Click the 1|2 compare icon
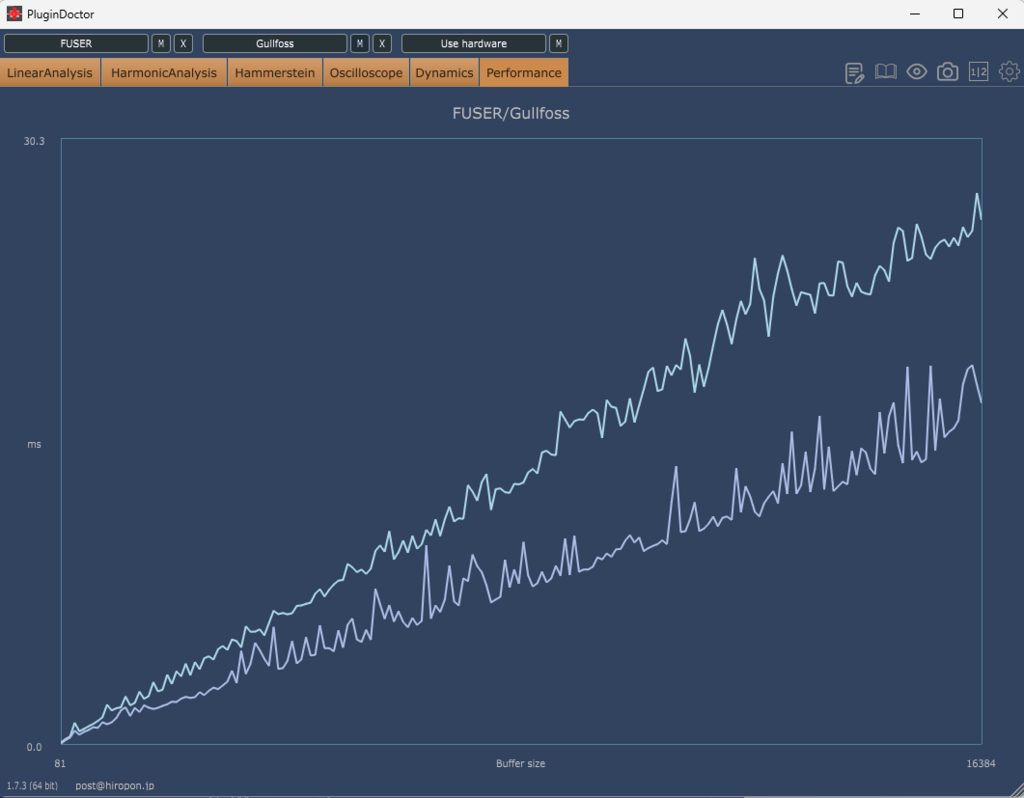The height and width of the screenshot is (798, 1024). 978,72
